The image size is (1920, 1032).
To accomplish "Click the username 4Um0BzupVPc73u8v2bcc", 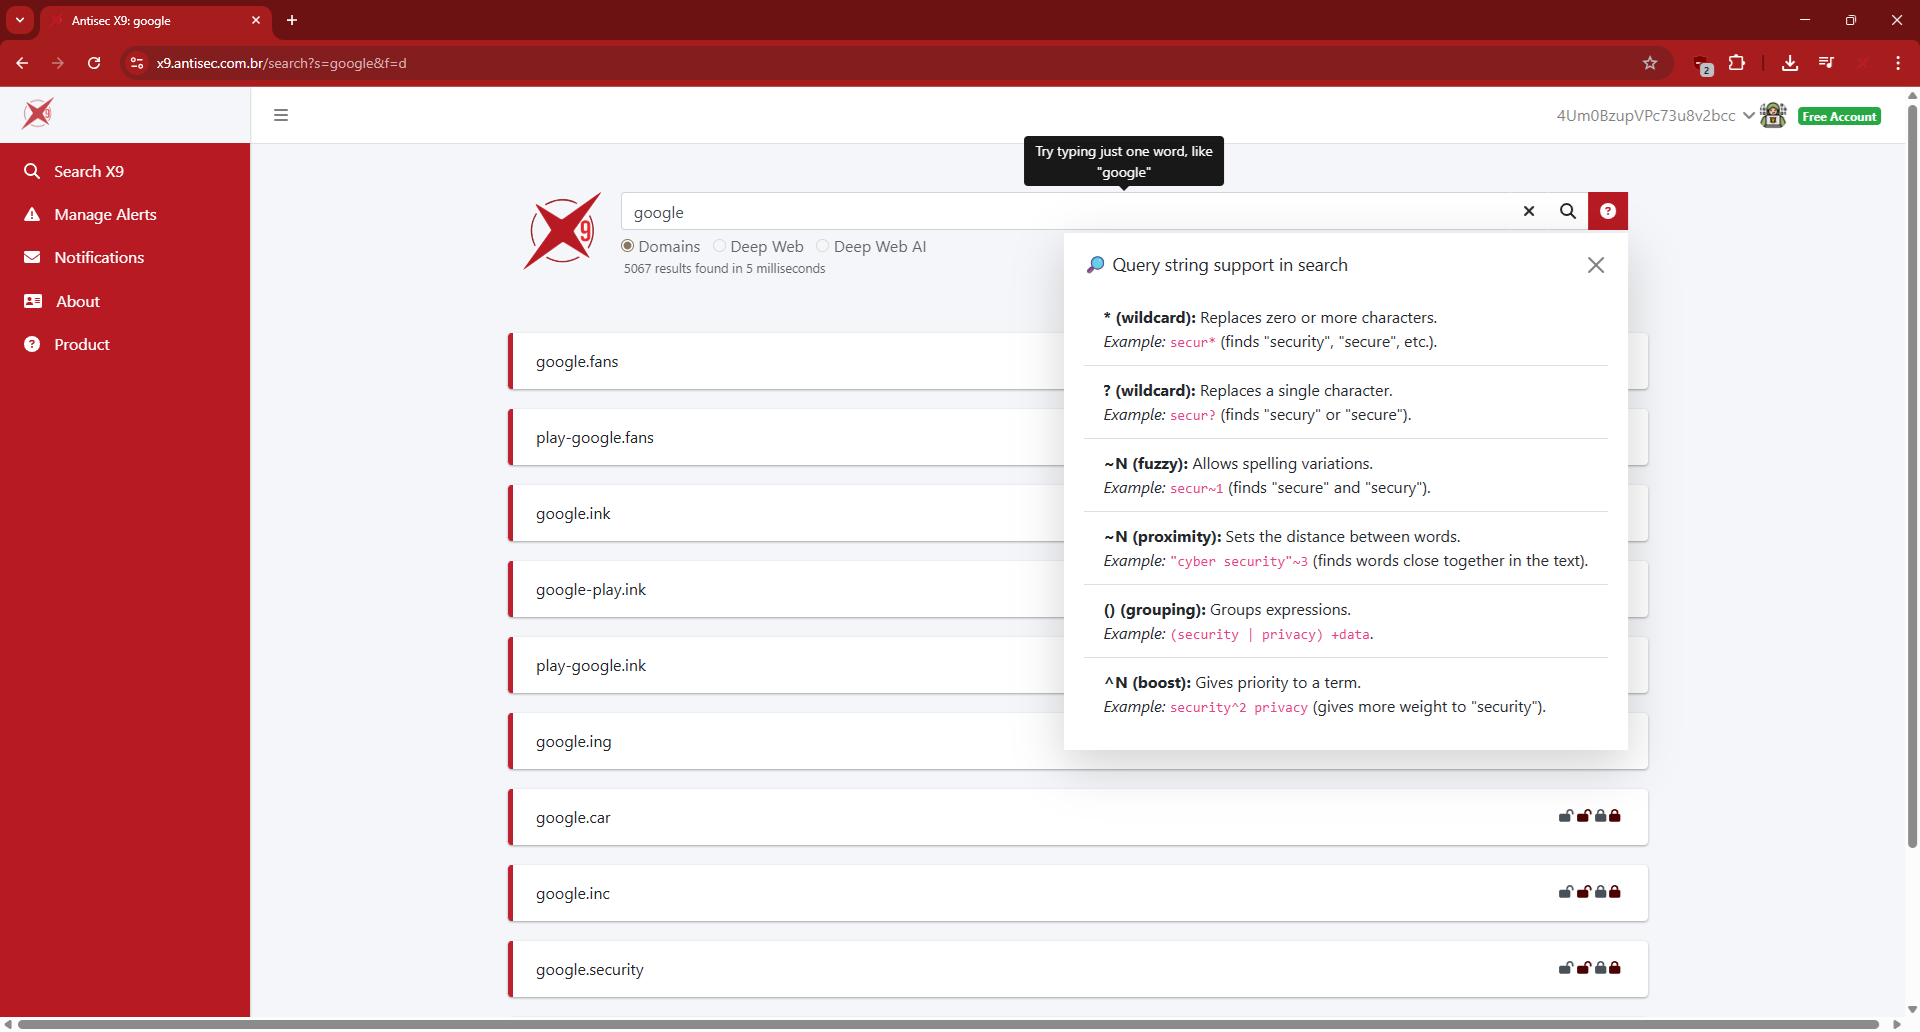I will (x=1645, y=115).
